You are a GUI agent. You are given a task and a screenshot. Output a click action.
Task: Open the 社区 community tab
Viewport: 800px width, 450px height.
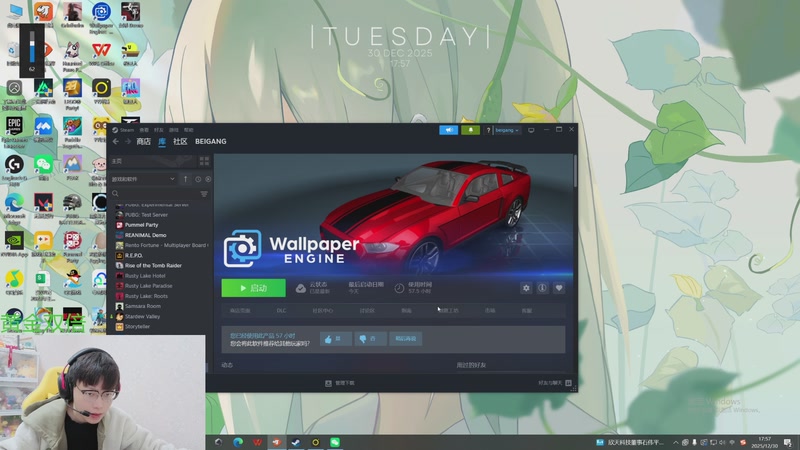click(180, 141)
